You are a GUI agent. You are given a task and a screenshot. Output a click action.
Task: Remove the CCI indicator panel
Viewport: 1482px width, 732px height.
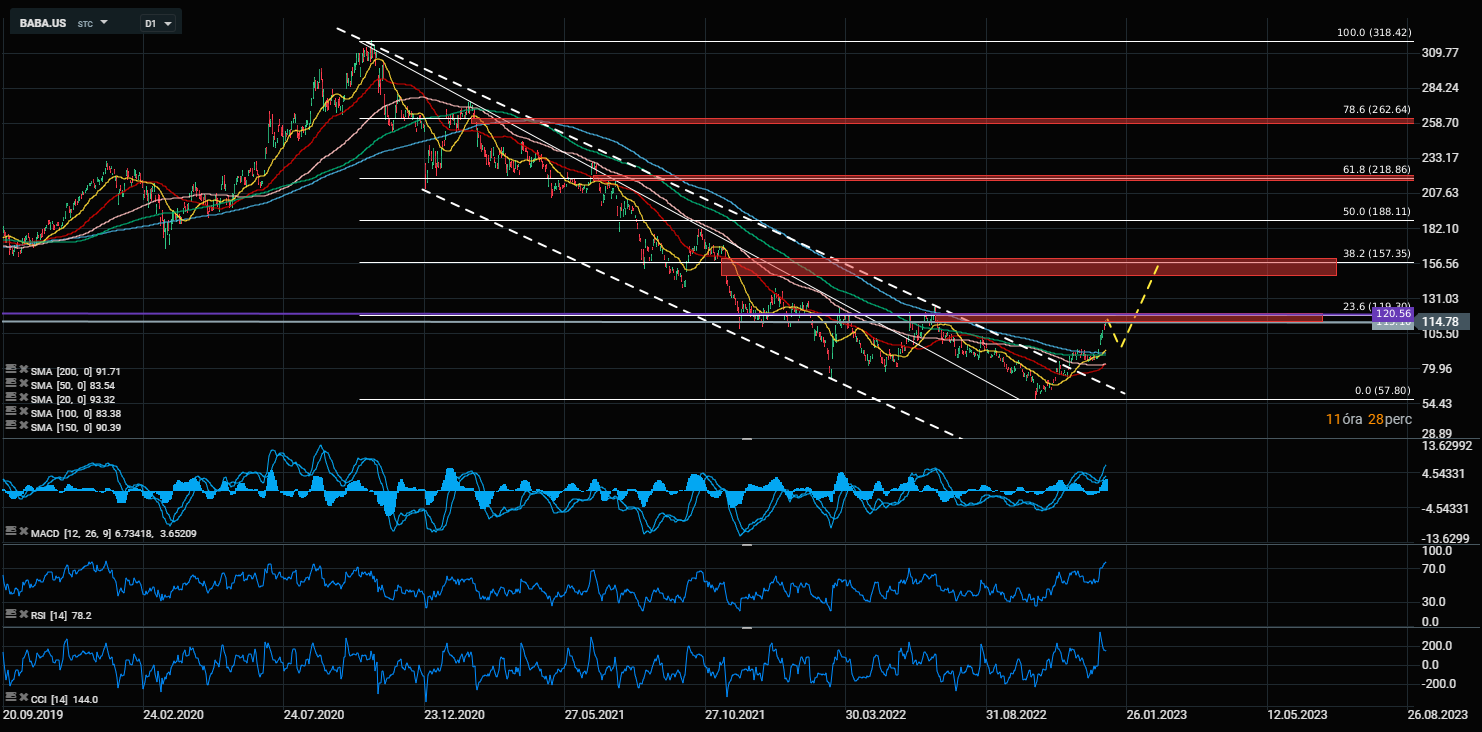click(22, 698)
